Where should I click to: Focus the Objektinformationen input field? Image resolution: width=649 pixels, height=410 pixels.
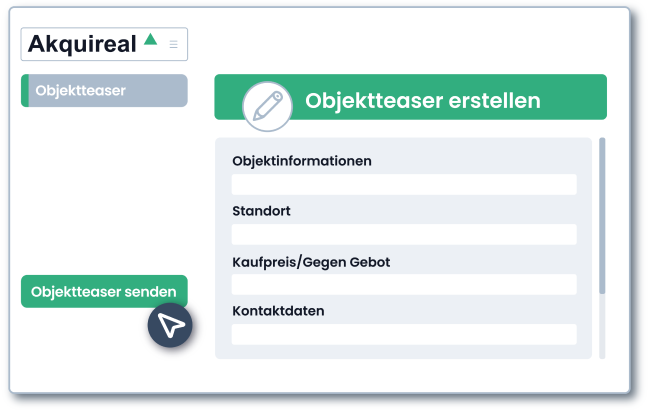[x=404, y=185]
